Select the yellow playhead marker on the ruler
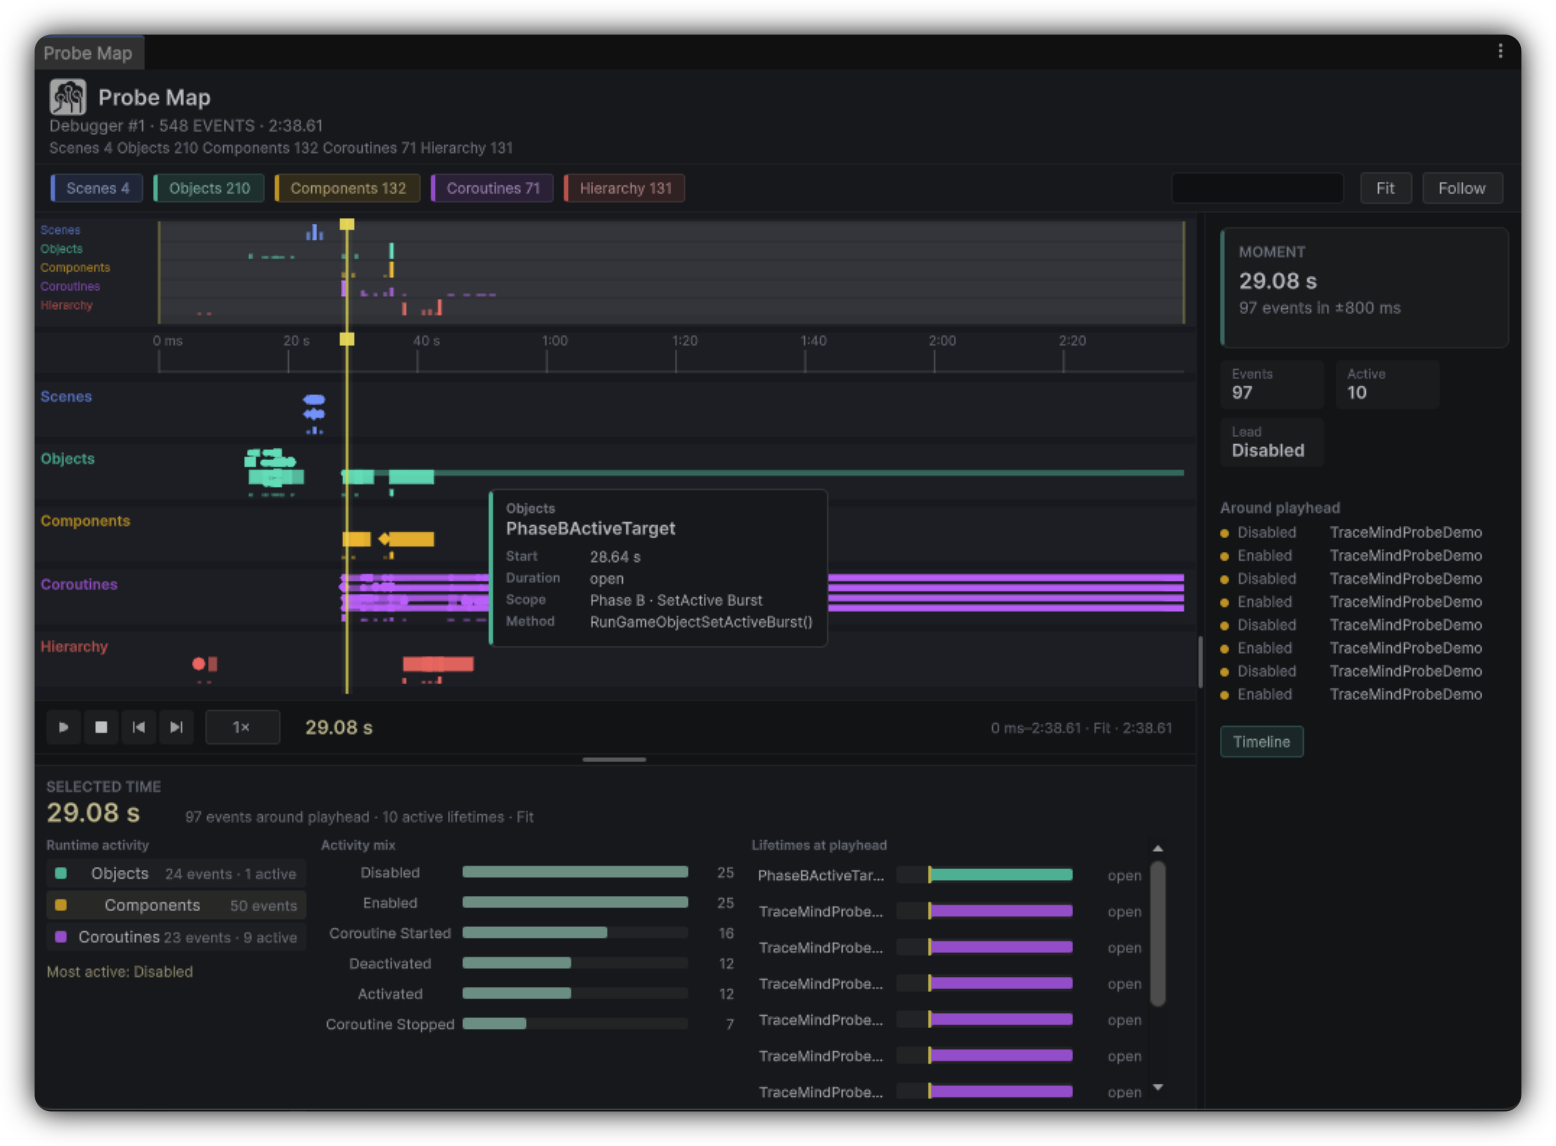The image size is (1556, 1146). [x=347, y=340]
